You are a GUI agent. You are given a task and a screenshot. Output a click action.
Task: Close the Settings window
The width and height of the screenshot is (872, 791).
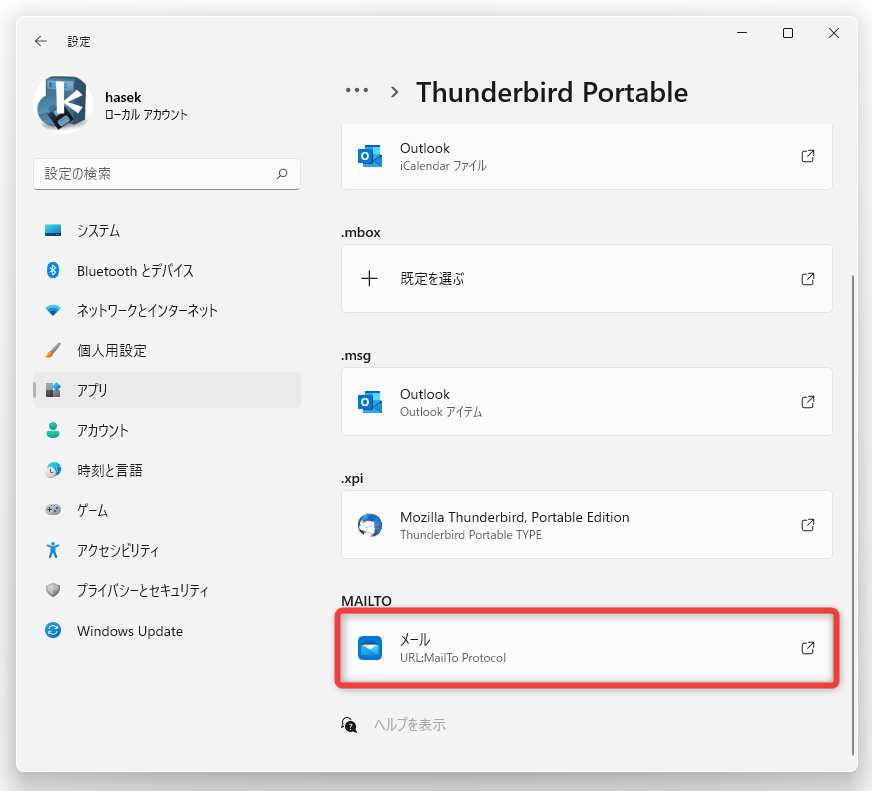(x=834, y=33)
